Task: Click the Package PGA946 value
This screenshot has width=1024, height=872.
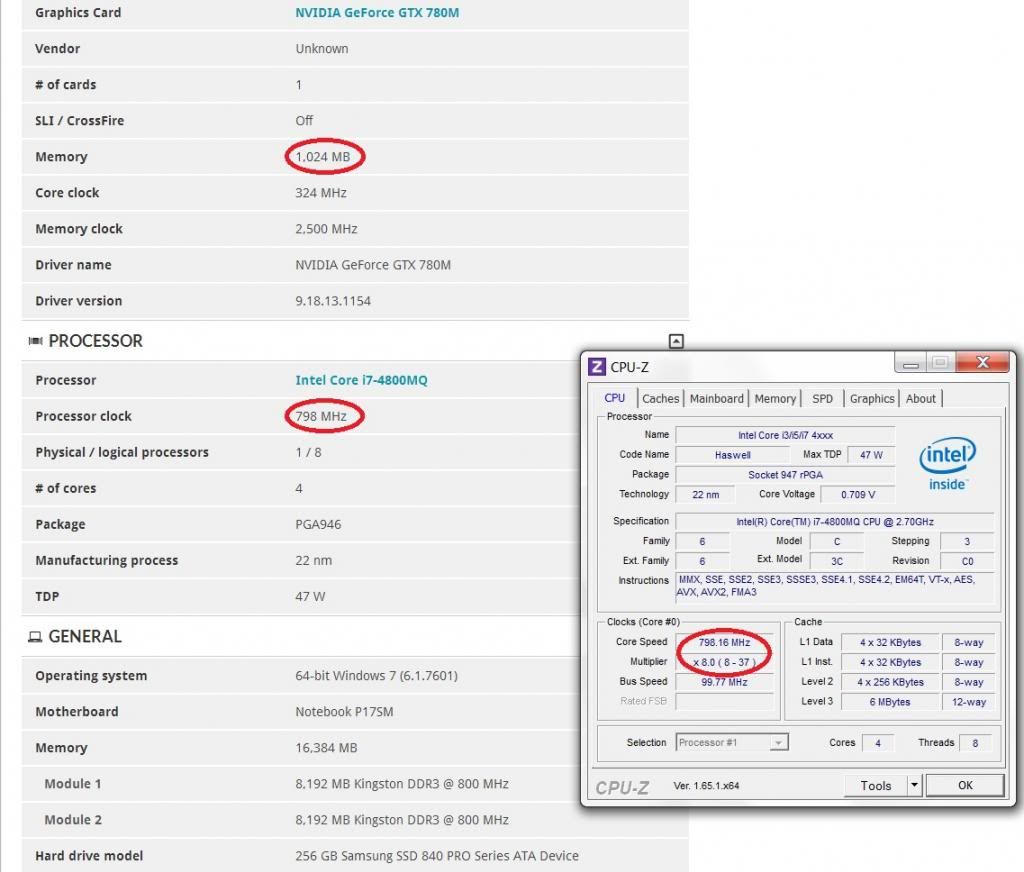Action: coord(318,525)
